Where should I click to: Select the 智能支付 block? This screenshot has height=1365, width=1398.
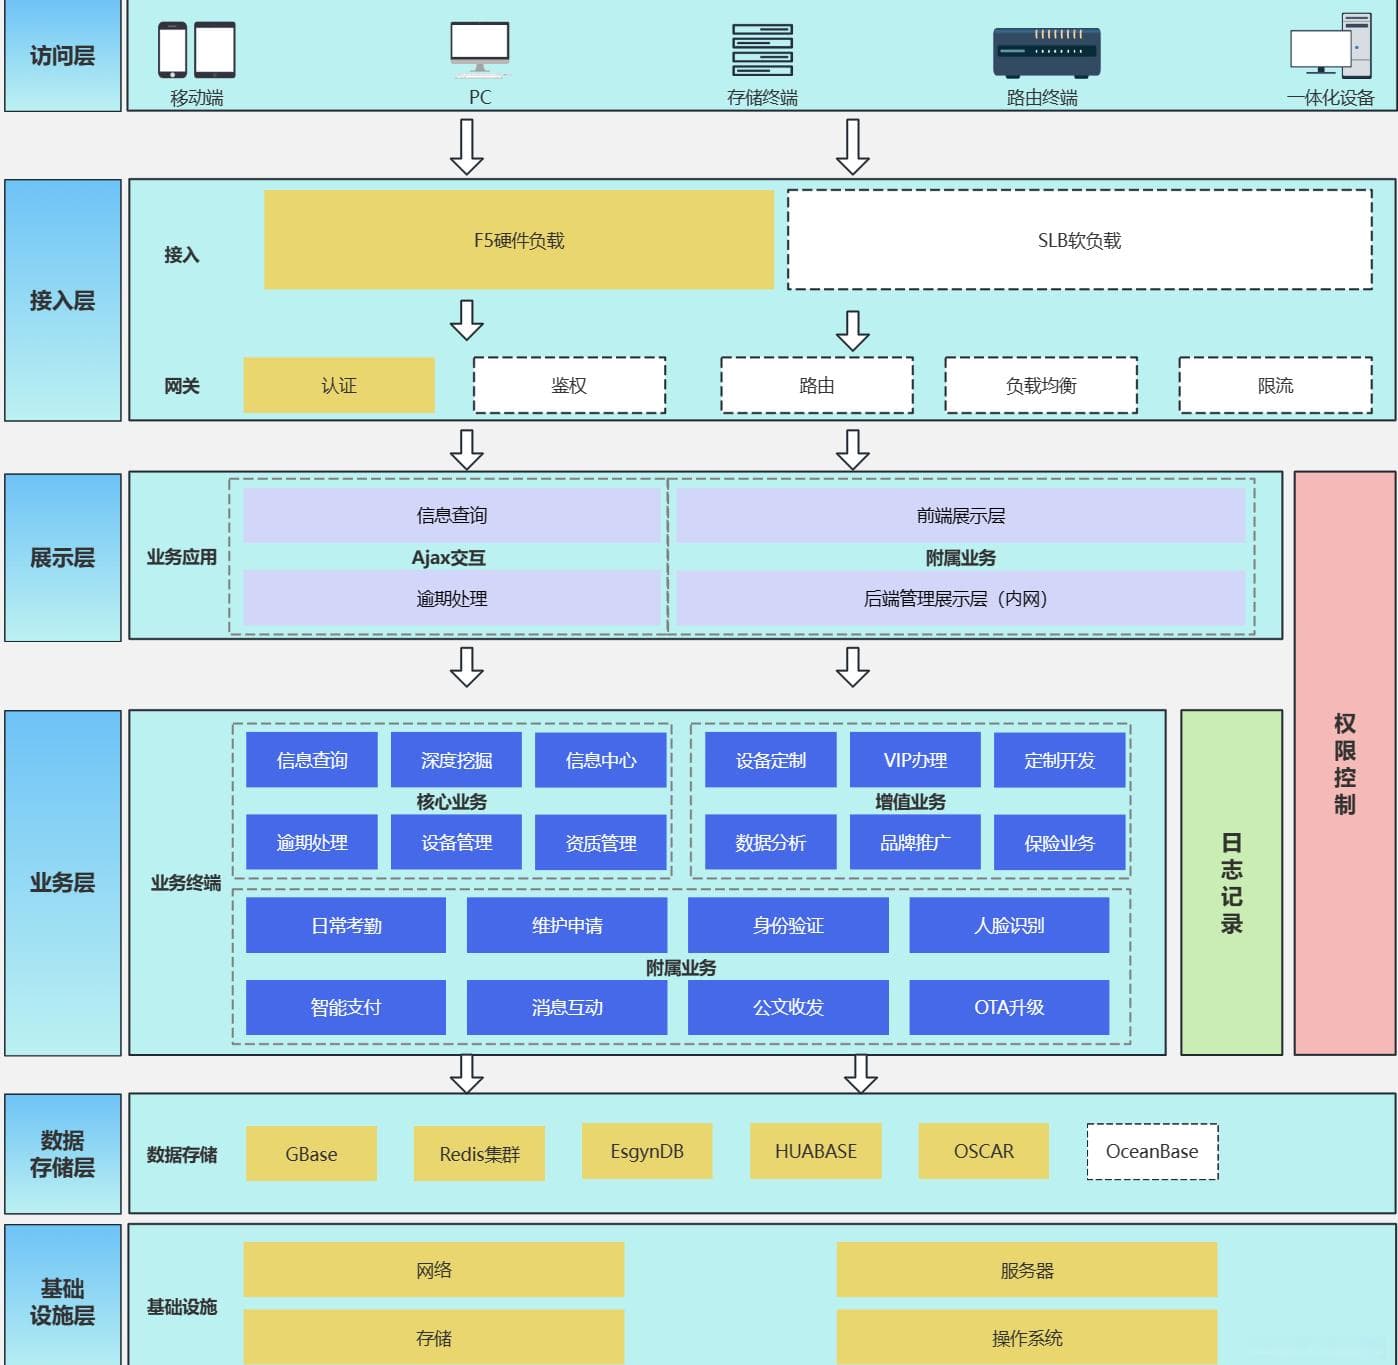(346, 1007)
